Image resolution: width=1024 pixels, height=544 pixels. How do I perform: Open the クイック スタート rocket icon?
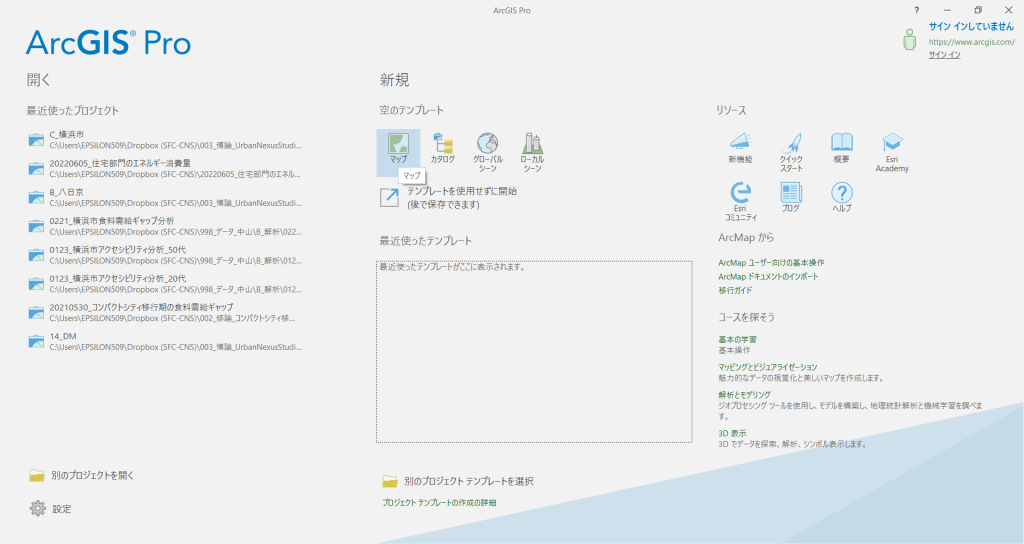point(791,142)
